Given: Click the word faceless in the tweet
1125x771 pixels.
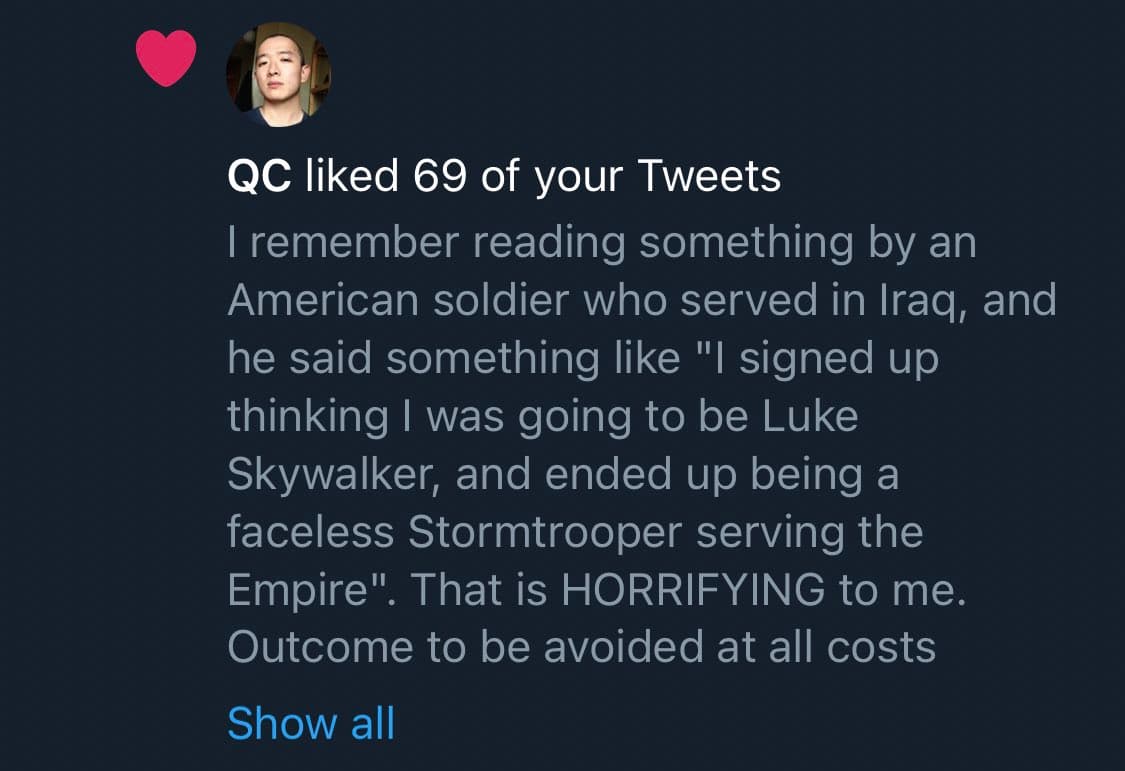Looking at the screenshot, I should pyautogui.click(x=310, y=532).
